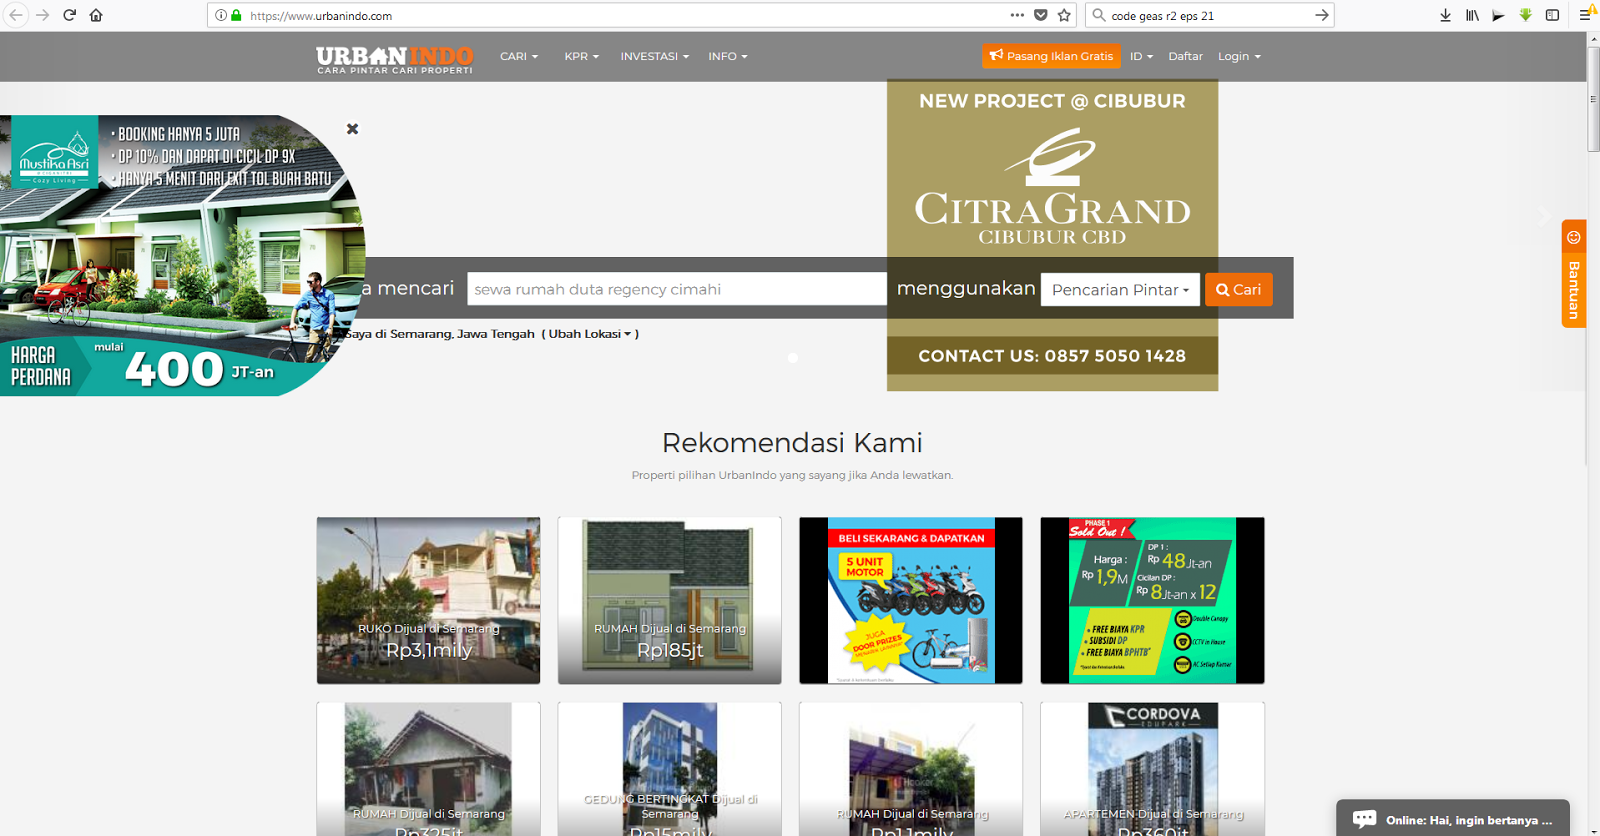Click the scrollbar up arrow
This screenshot has height=836, width=1600.
pyautogui.click(x=1593, y=39)
